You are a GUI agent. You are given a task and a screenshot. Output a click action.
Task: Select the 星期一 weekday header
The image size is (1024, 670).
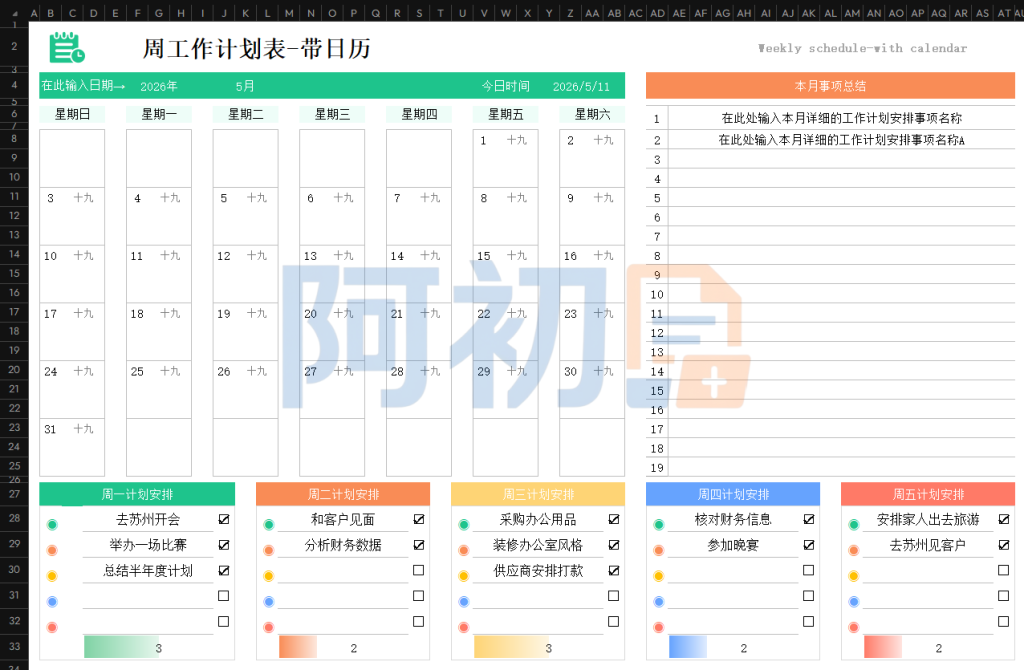pos(159,114)
